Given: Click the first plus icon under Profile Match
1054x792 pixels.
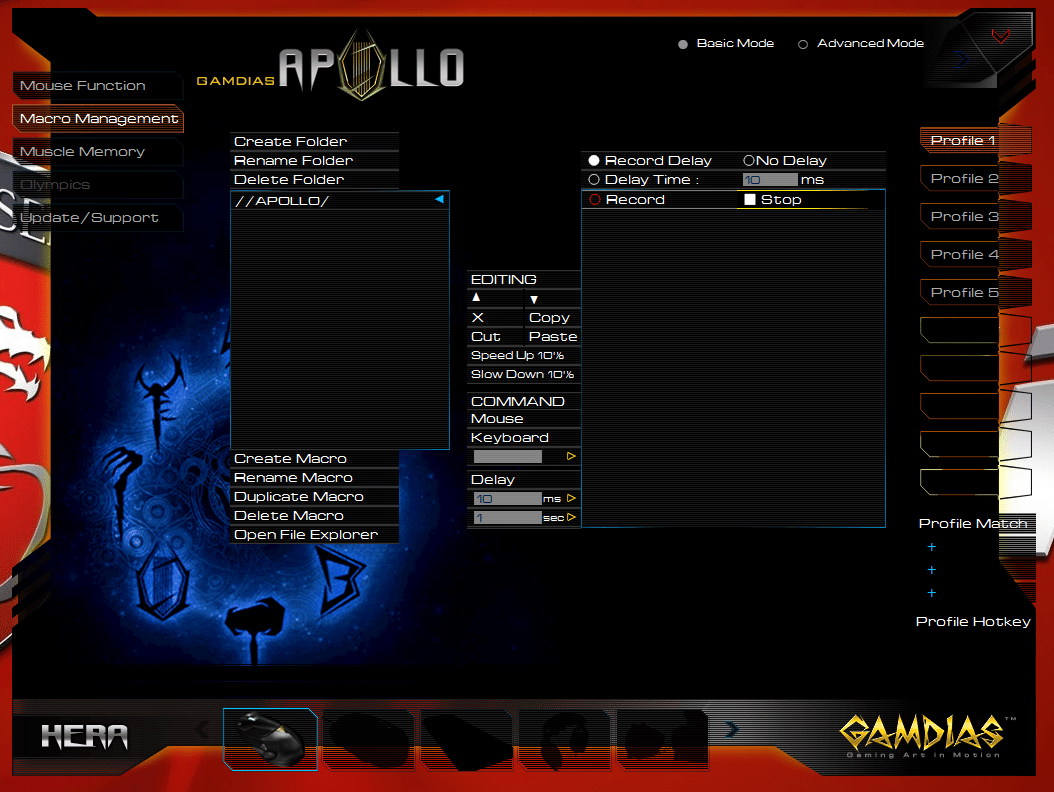Looking at the screenshot, I should point(932,547).
